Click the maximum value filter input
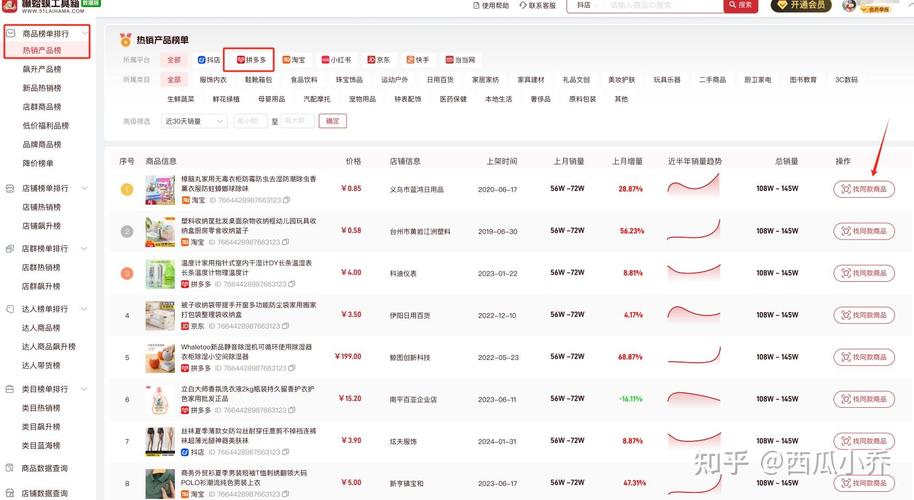The height and width of the screenshot is (500, 914). 298,121
